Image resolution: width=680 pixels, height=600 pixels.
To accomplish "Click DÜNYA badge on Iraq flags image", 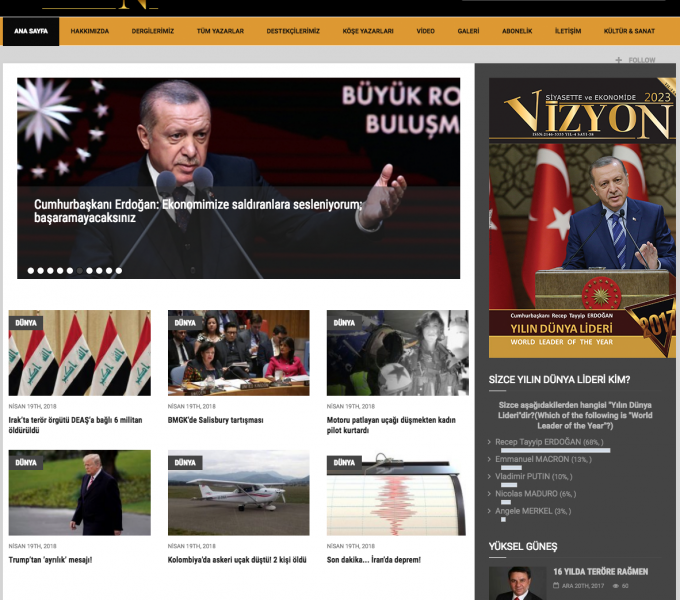I will (x=26, y=323).
